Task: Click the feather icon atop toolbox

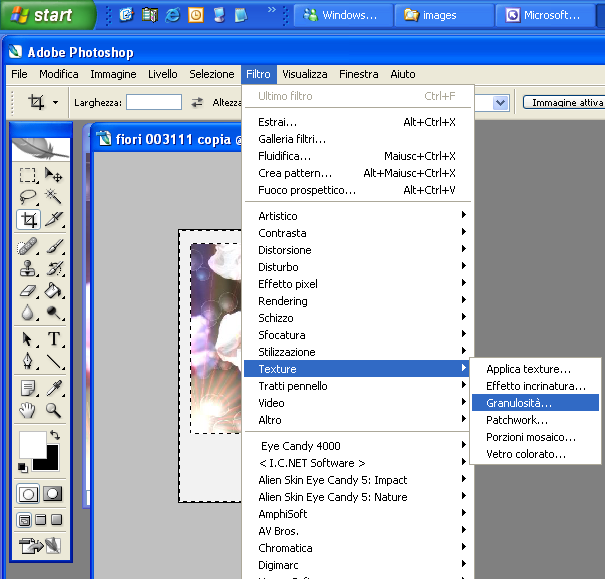Action: (x=41, y=149)
